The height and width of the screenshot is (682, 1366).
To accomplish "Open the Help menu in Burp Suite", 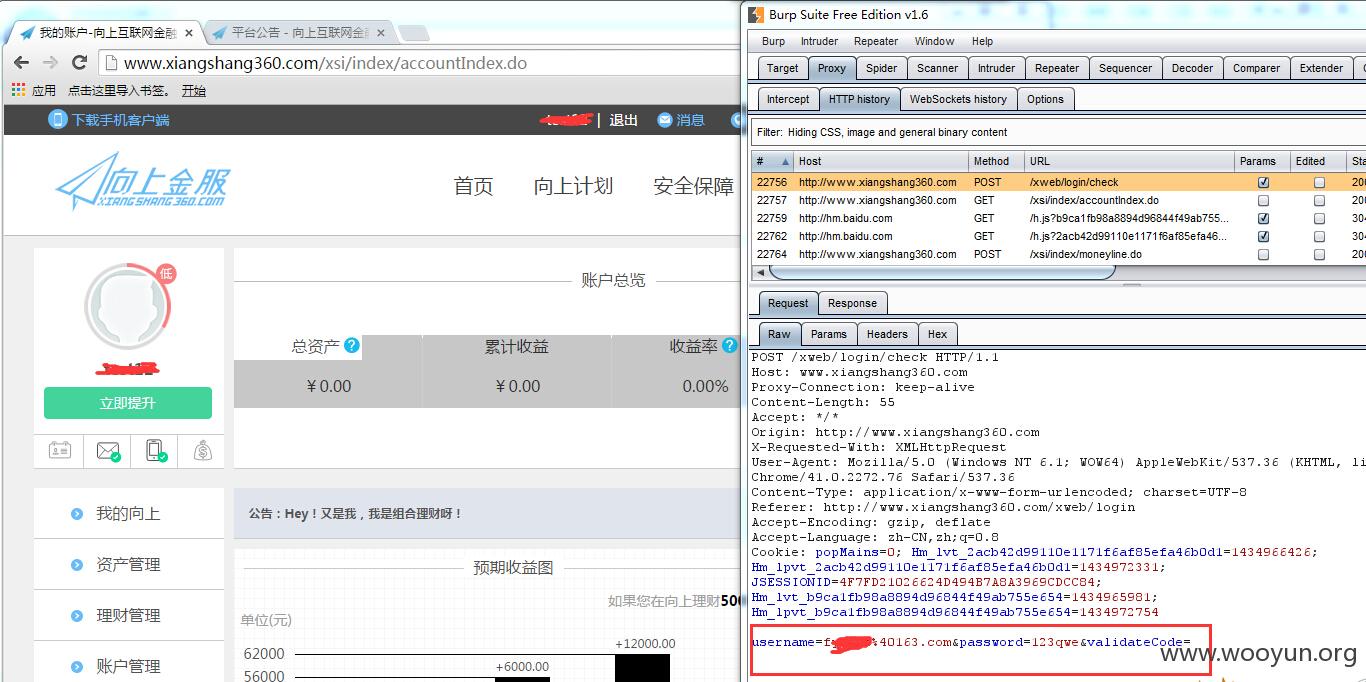I will pyautogui.click(x=982, y=41).
